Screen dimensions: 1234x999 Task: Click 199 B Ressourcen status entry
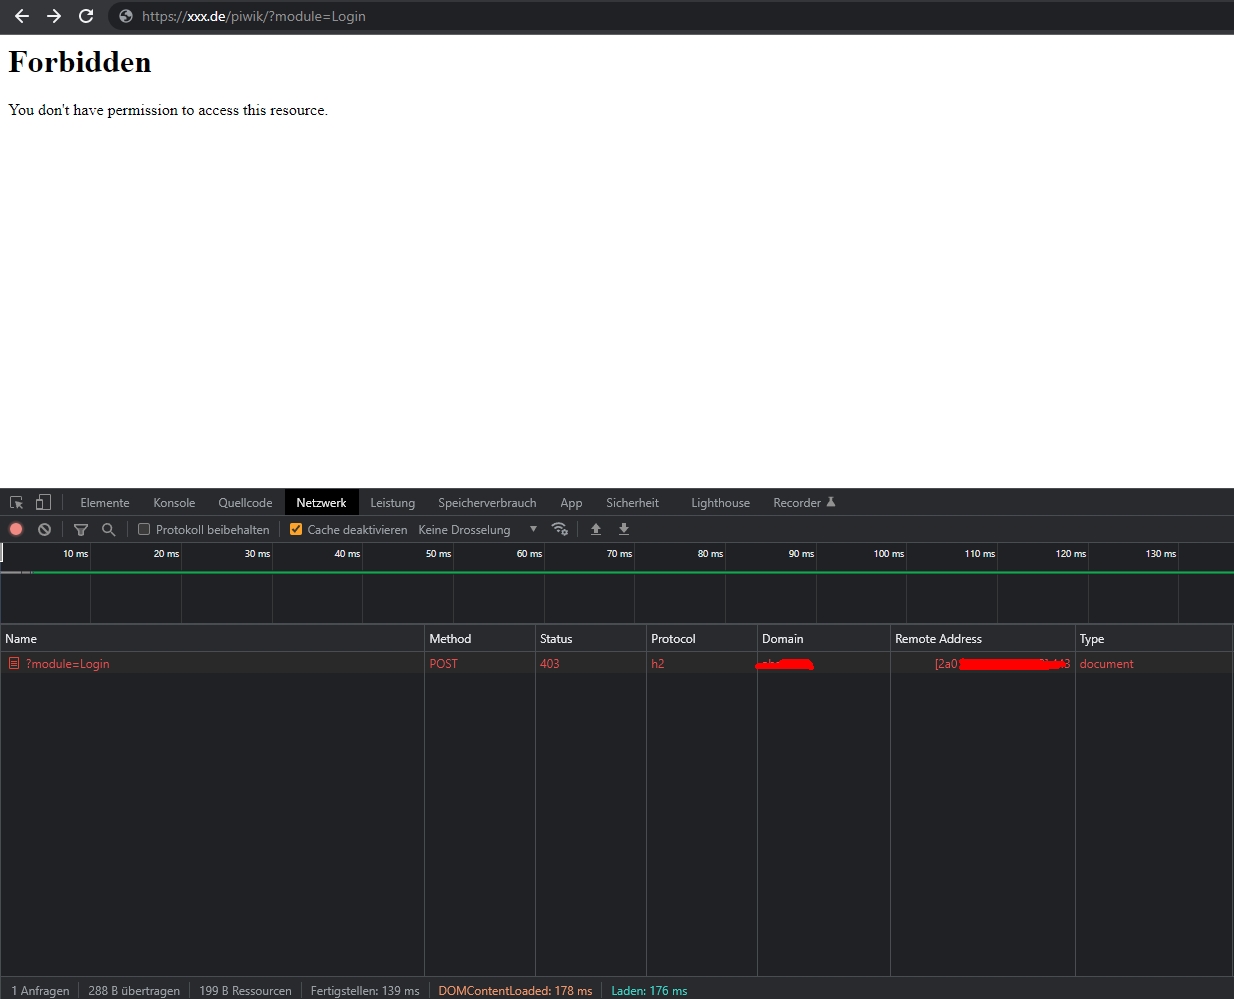click(x=245, y=990)
